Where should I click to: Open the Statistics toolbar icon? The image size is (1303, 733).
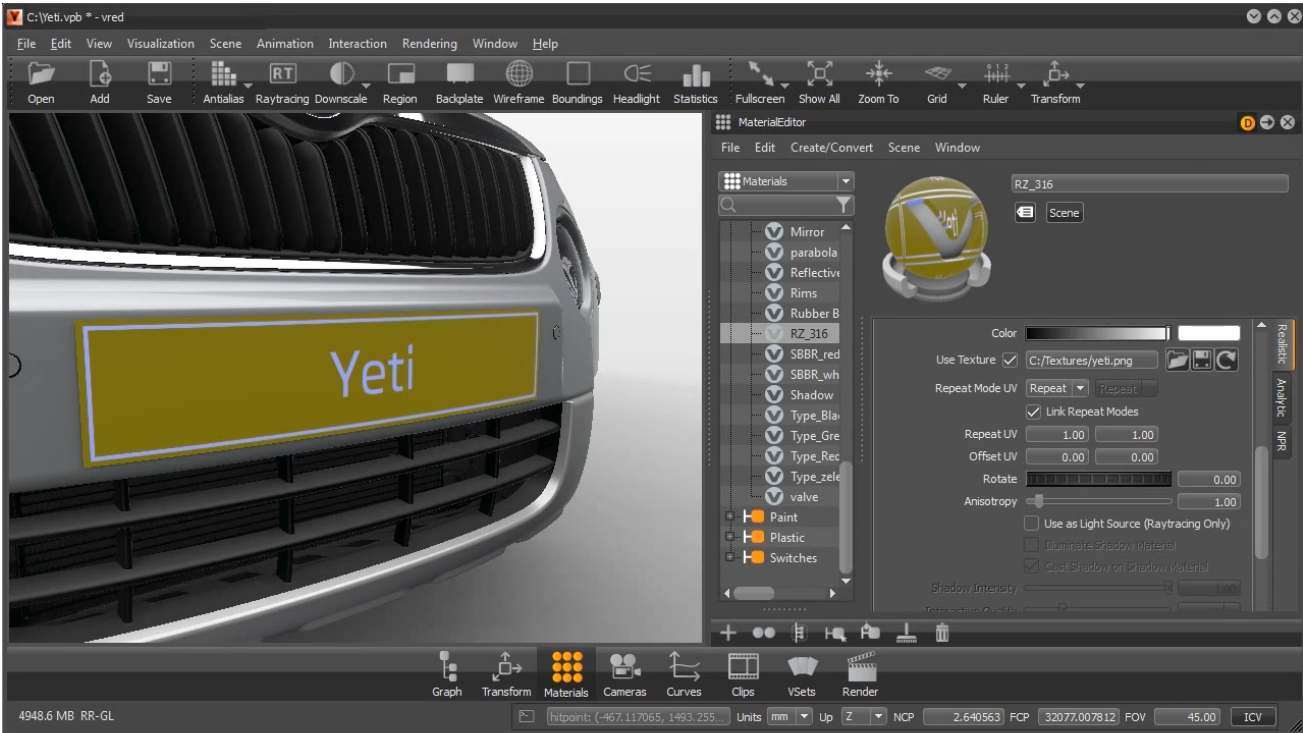tap(696, 77)
